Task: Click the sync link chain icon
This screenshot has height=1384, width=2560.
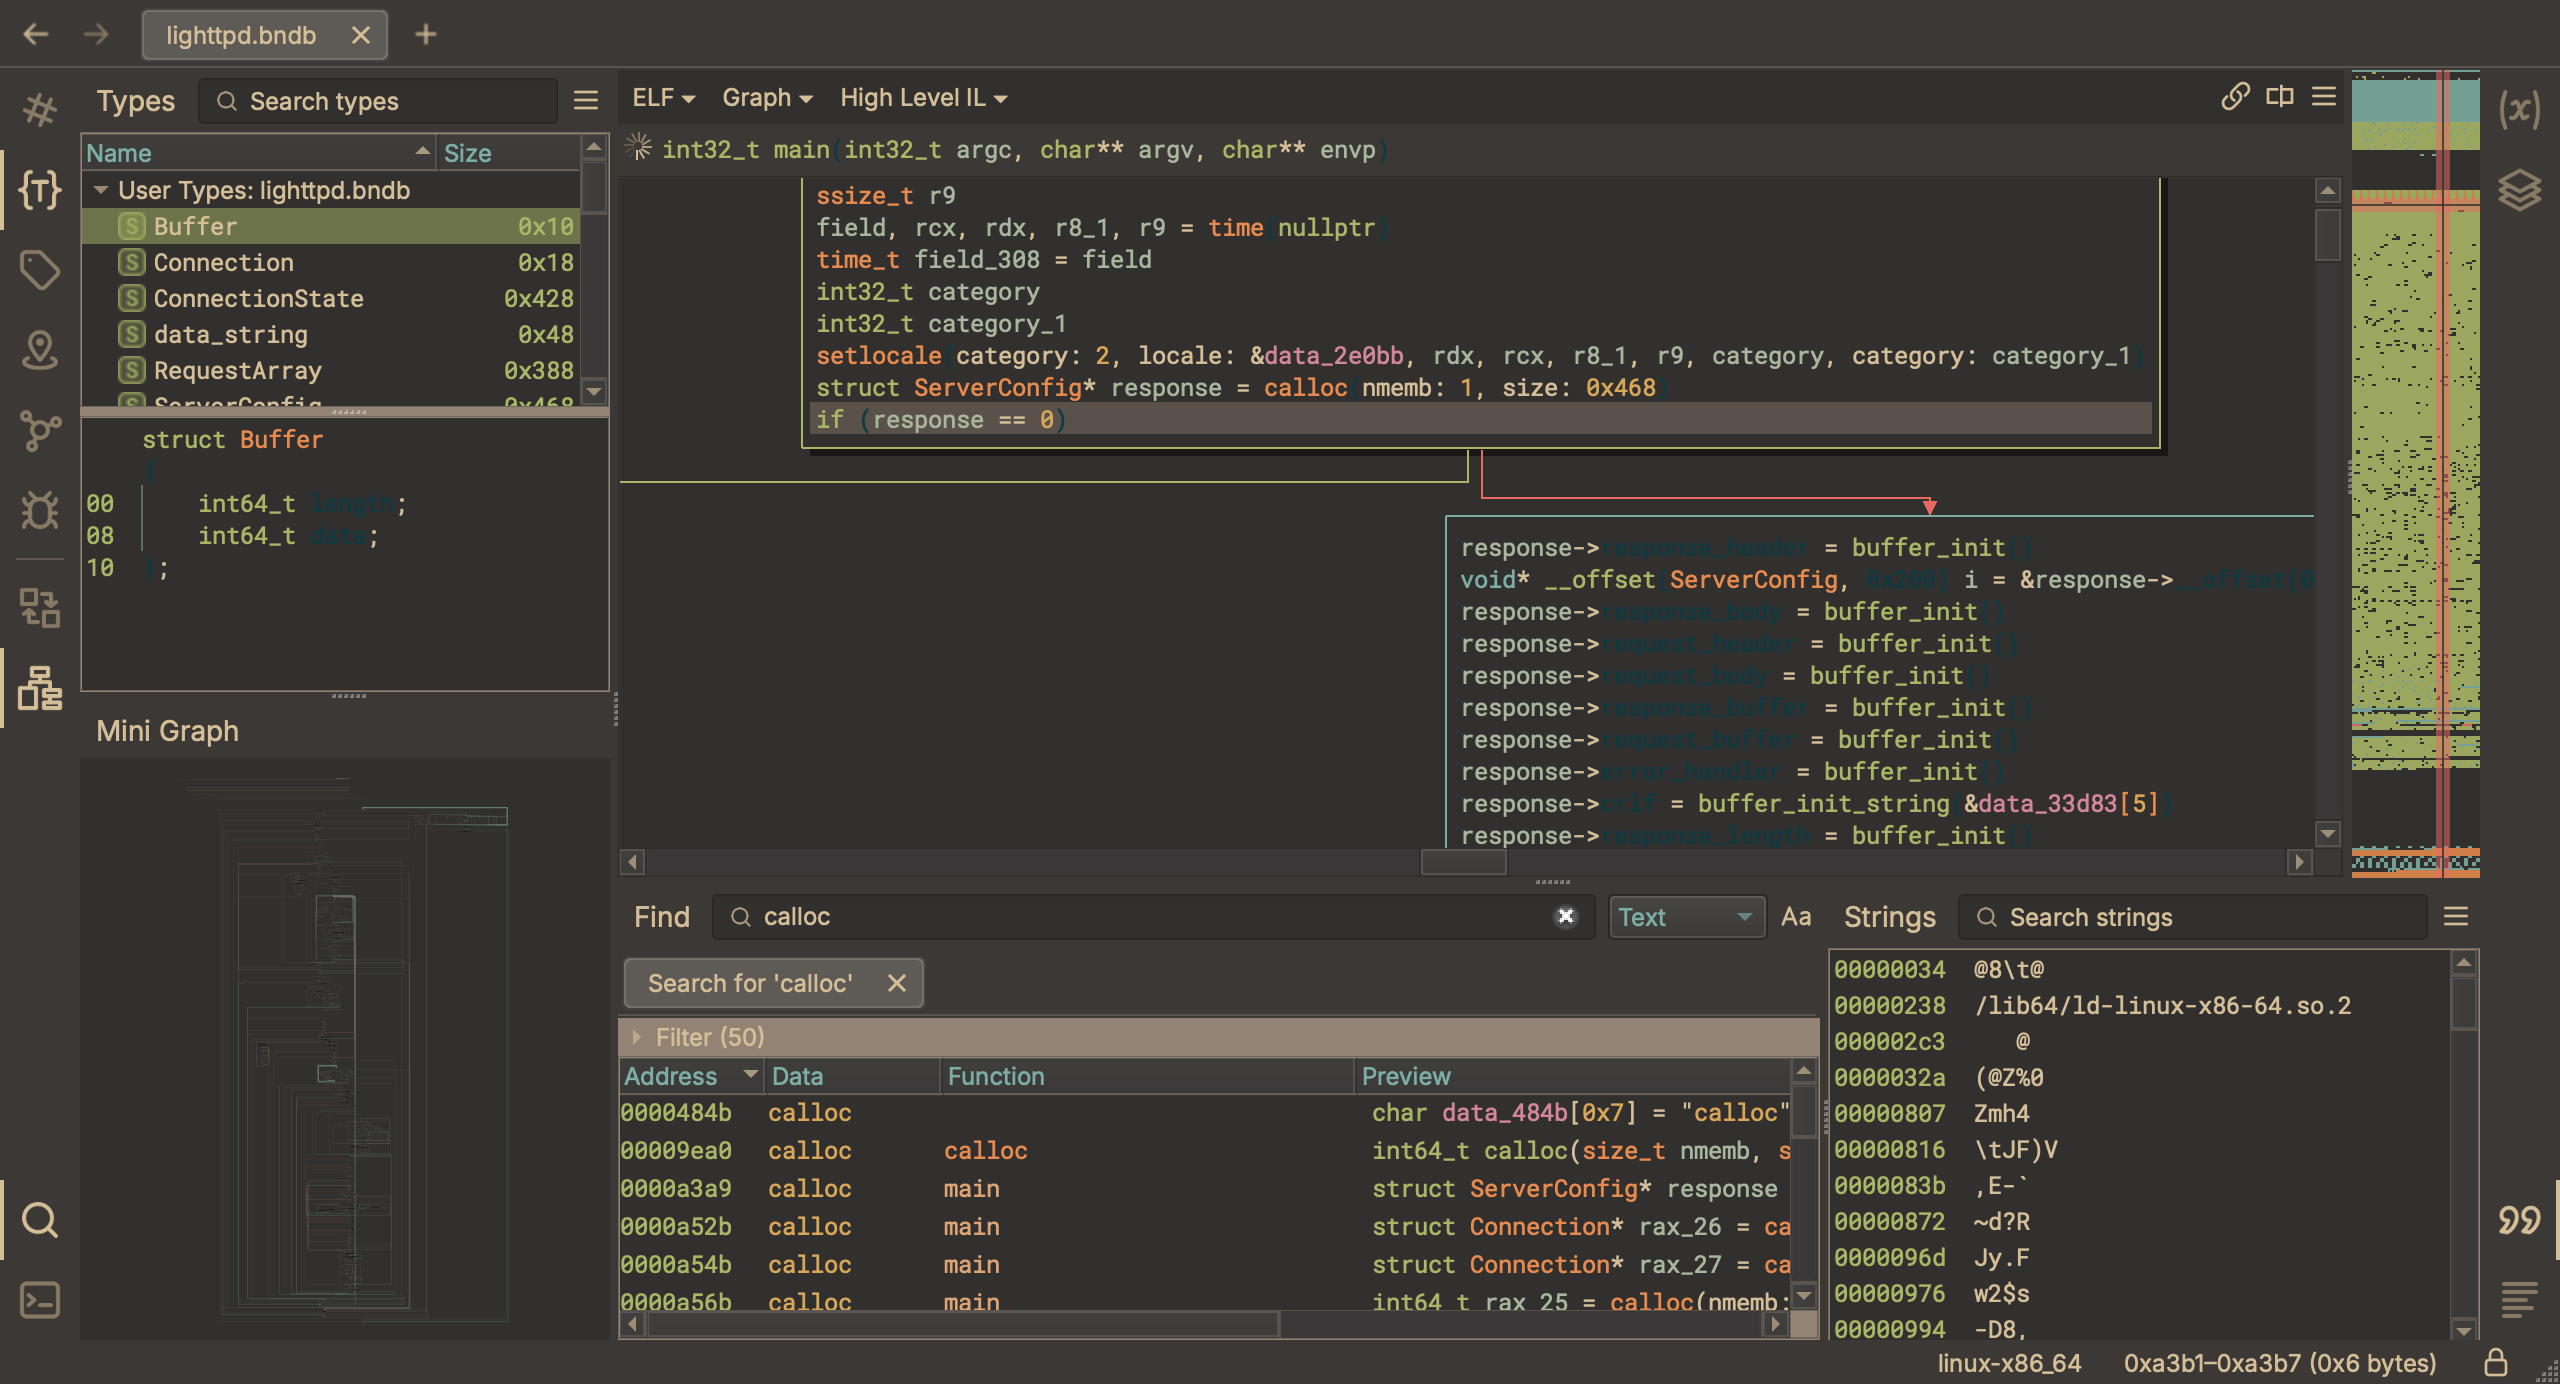Action: click(x=2235, y=97)
